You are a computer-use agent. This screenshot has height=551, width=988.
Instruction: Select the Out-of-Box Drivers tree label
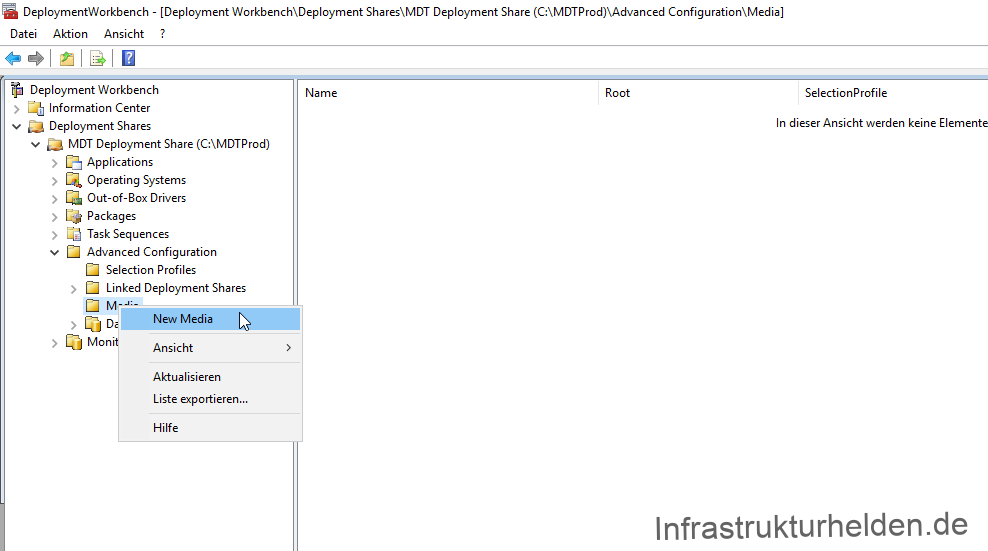click(x=137, y=198)
